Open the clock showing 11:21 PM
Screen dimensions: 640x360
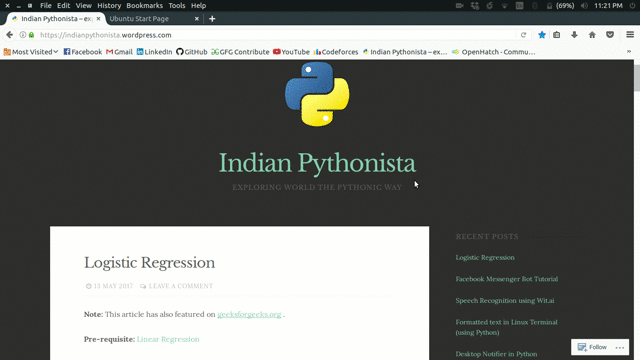(x=608, y=6)
